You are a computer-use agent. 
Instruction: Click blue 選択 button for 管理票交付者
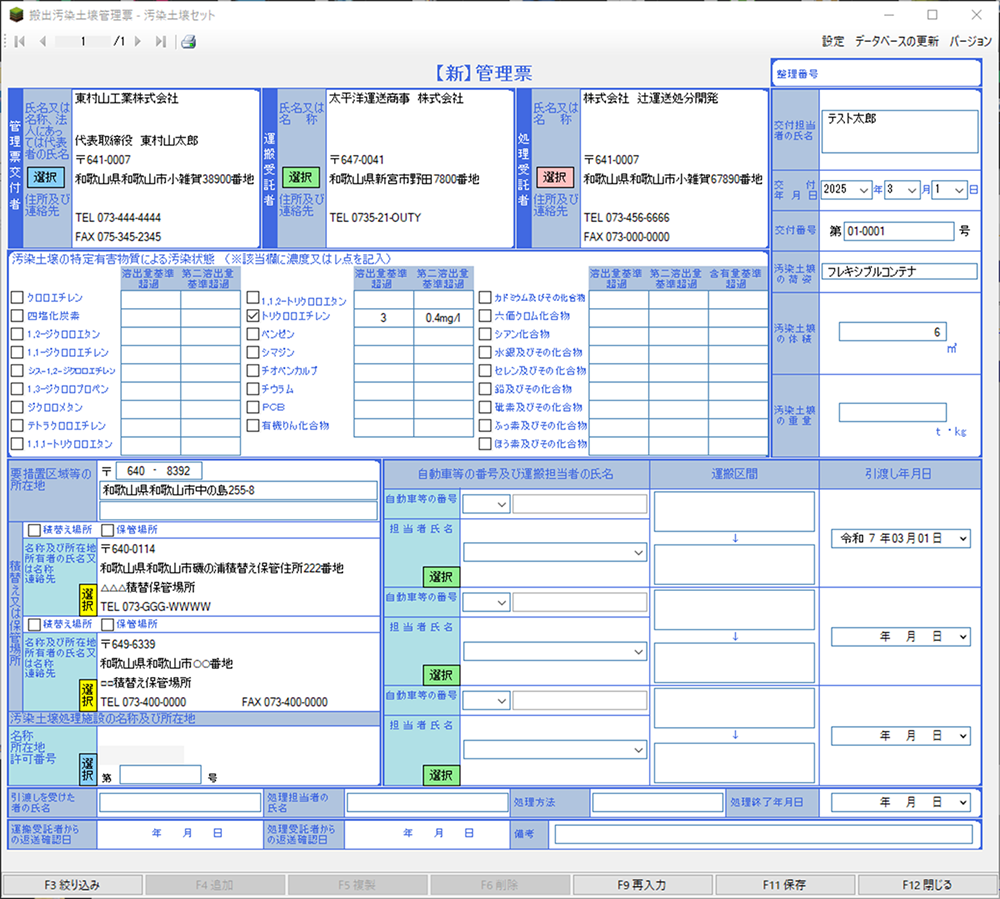click(45, 177)
